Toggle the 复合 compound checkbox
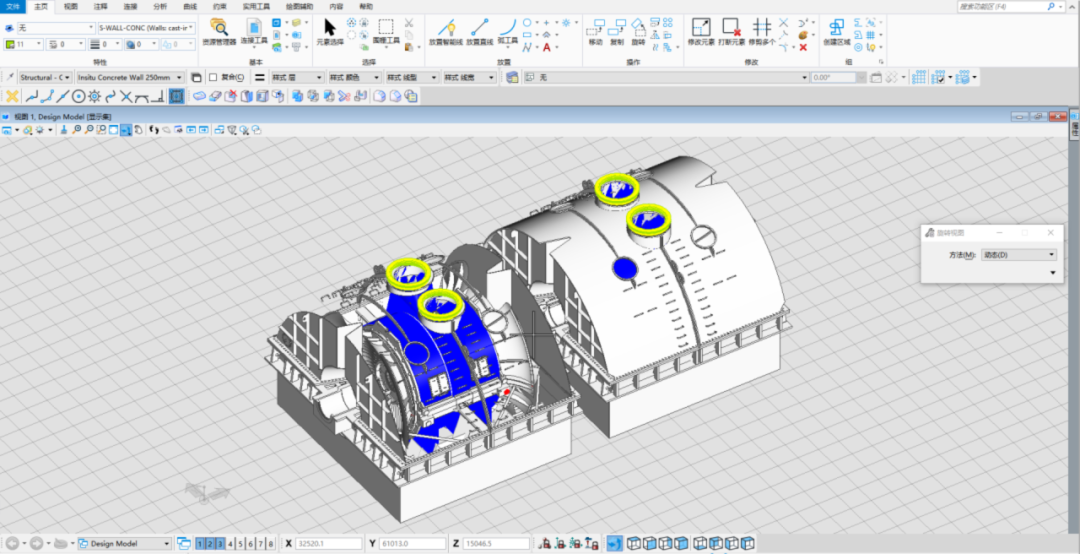 [213, 78]
